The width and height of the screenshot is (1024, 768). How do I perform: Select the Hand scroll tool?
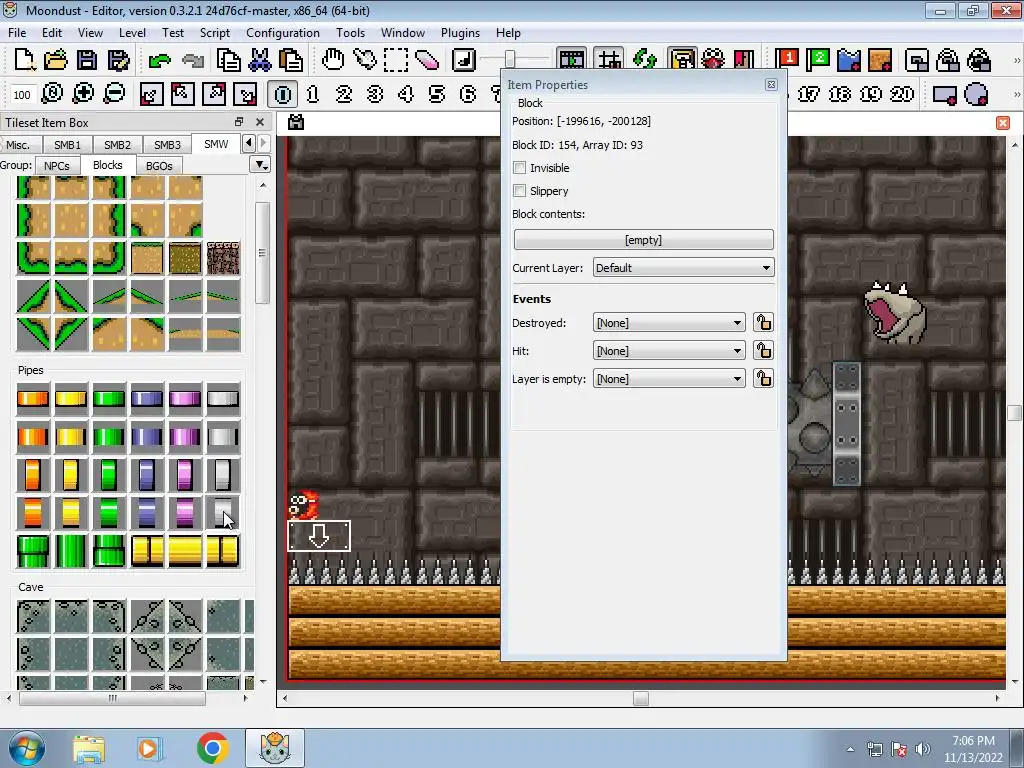[332, 60]
